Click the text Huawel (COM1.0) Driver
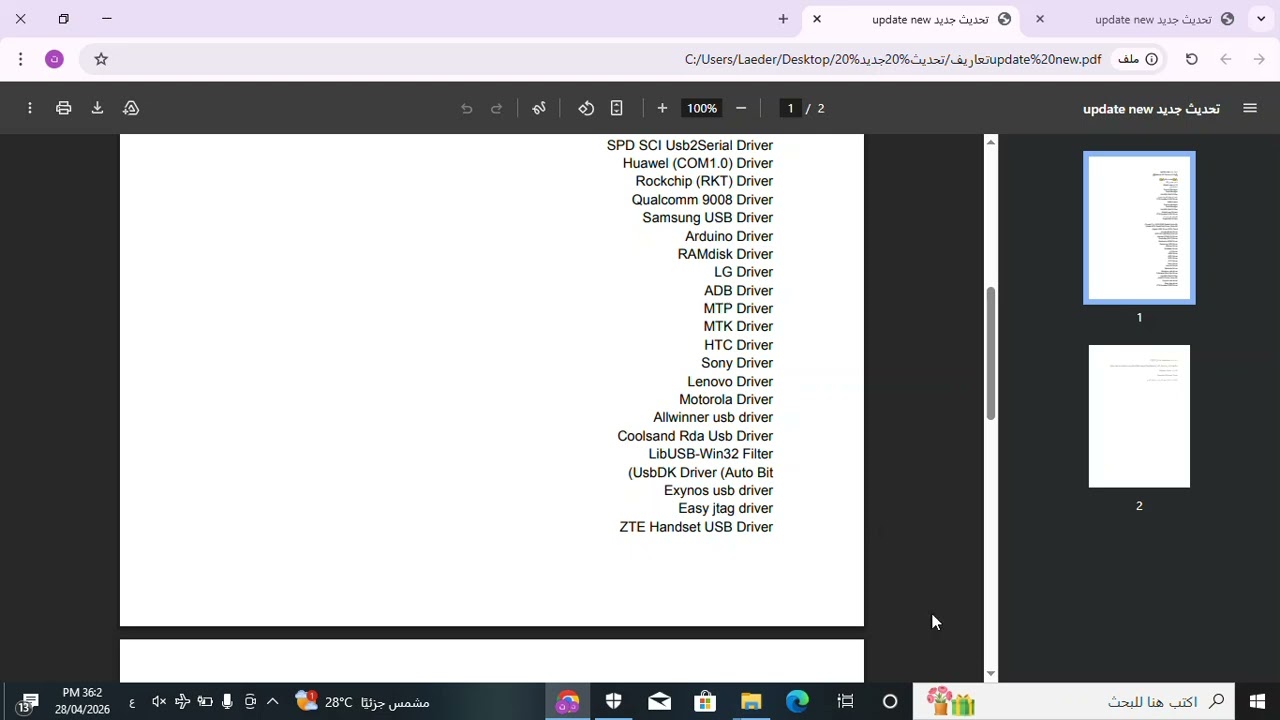The height and width of the screenshot is (720, 1280). coord(698,164)
